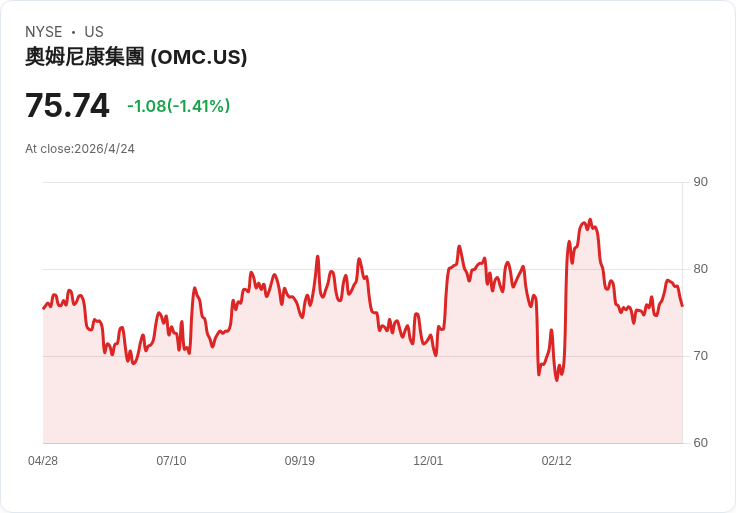Click the 02/12 date axis label

pyautogui.click(x=557, y=461)
